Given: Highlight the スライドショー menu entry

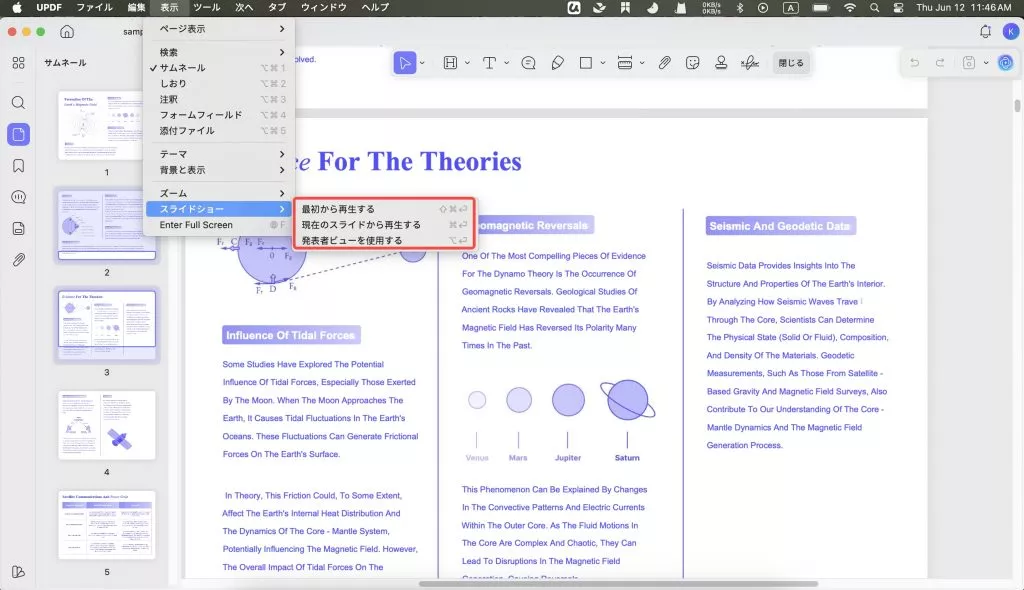Looking at the screenshot, I should click(x=219, y=209).
